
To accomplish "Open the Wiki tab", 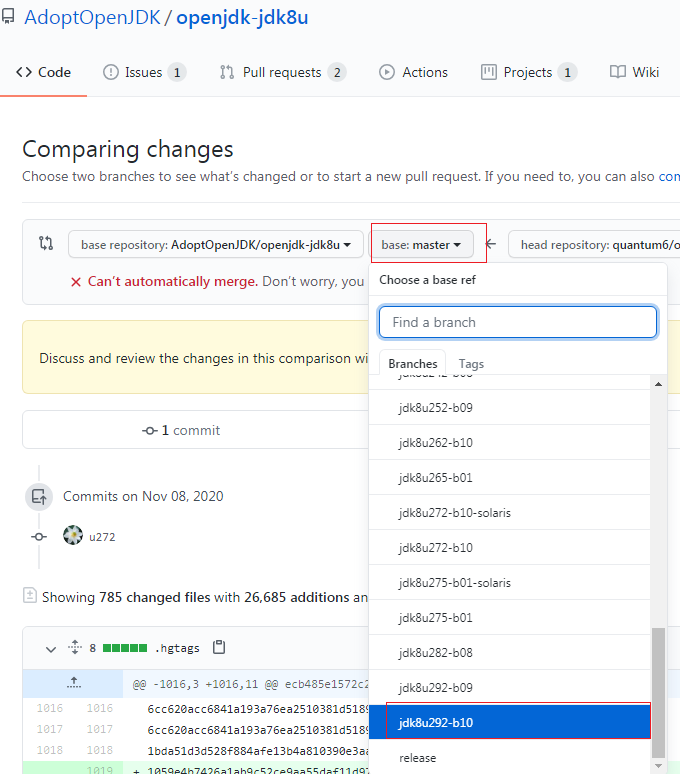I will (634, 72).
